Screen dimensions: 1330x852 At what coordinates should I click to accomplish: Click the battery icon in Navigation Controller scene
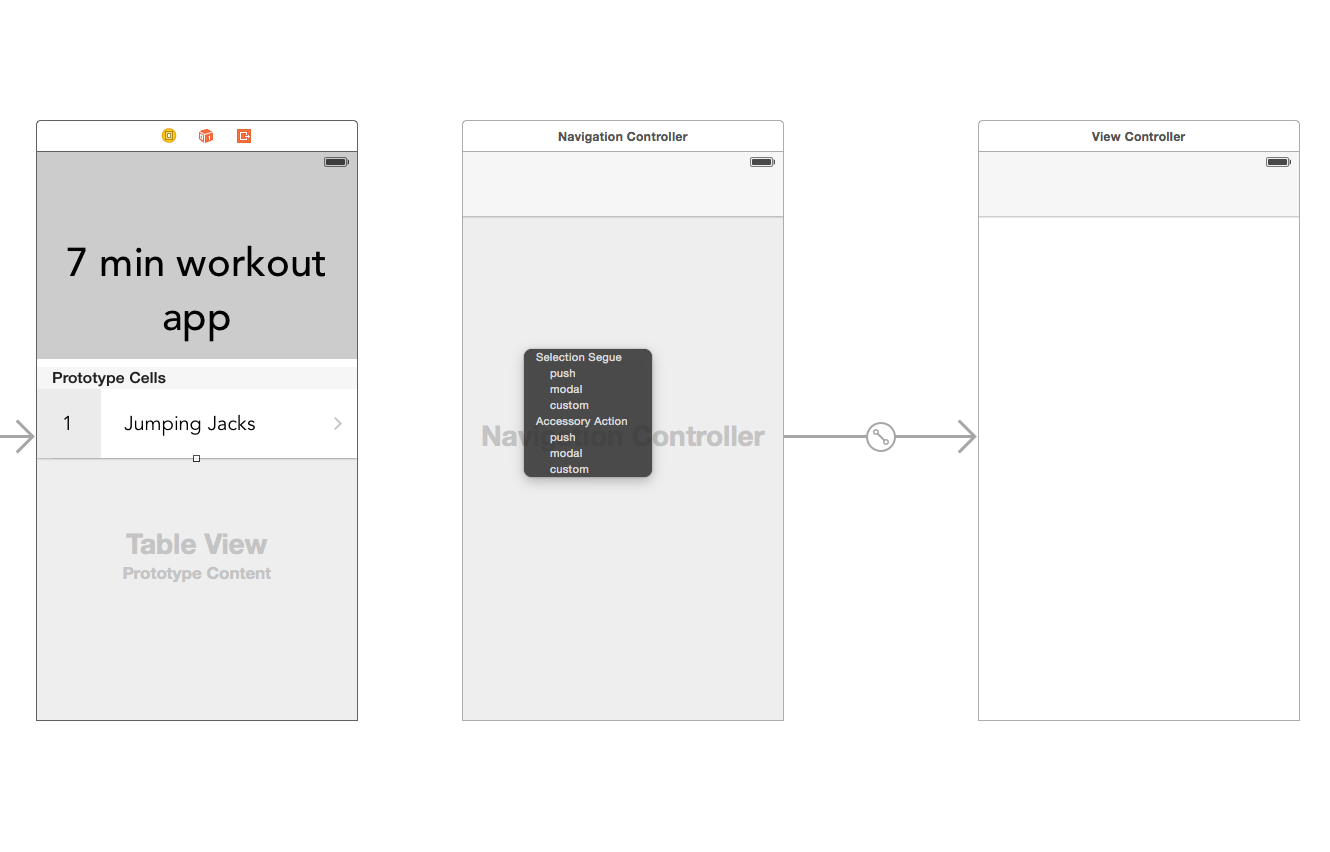point(762,162)
